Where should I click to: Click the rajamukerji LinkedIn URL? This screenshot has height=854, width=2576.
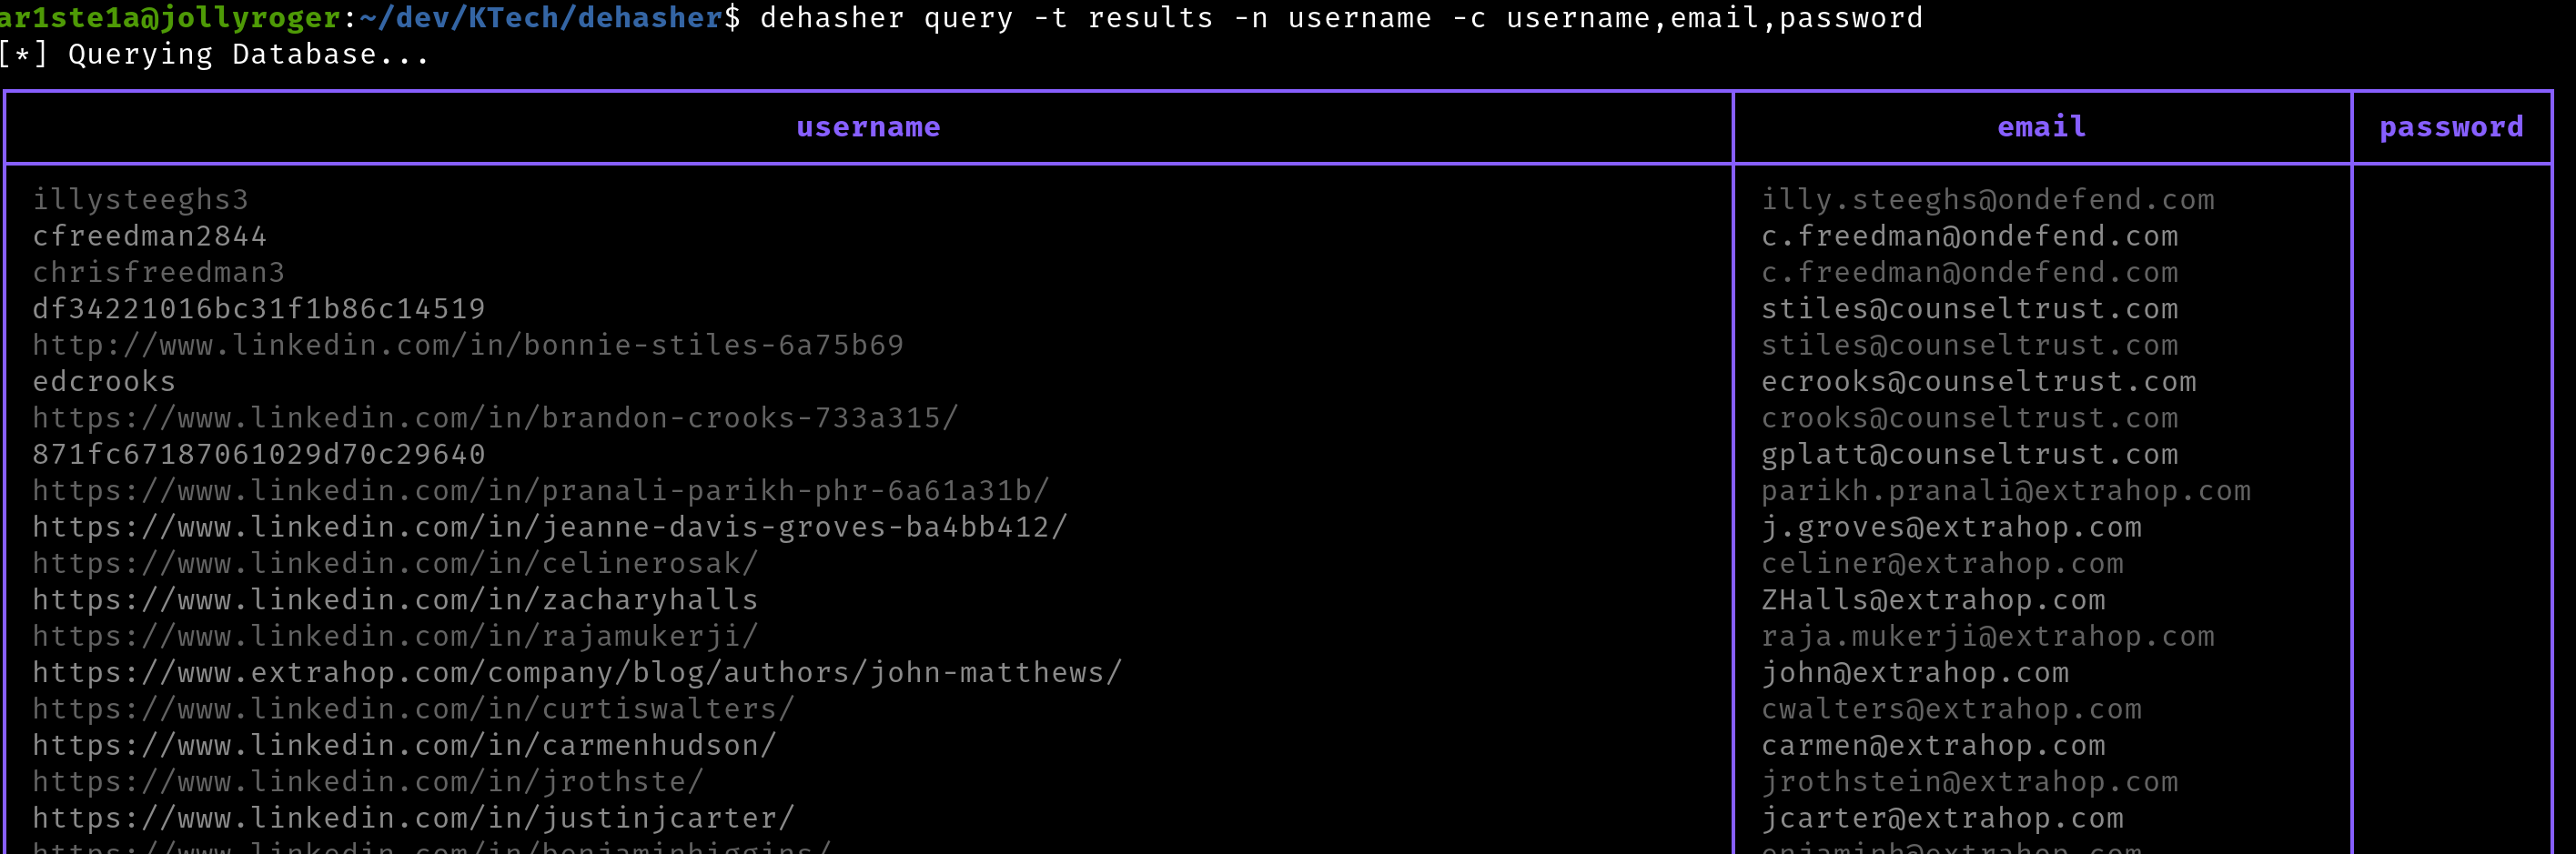click(396, 636)
